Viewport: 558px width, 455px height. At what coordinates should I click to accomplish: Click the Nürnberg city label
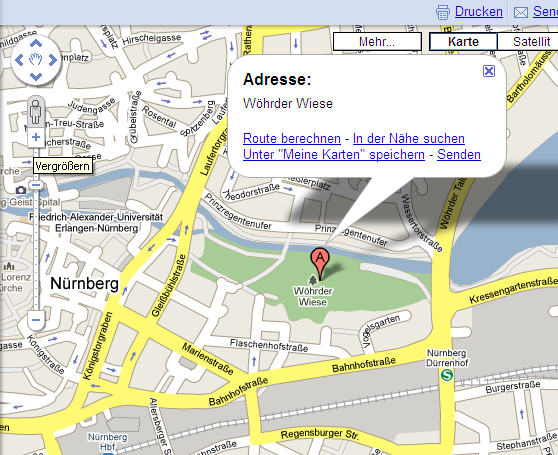[84, 284]
